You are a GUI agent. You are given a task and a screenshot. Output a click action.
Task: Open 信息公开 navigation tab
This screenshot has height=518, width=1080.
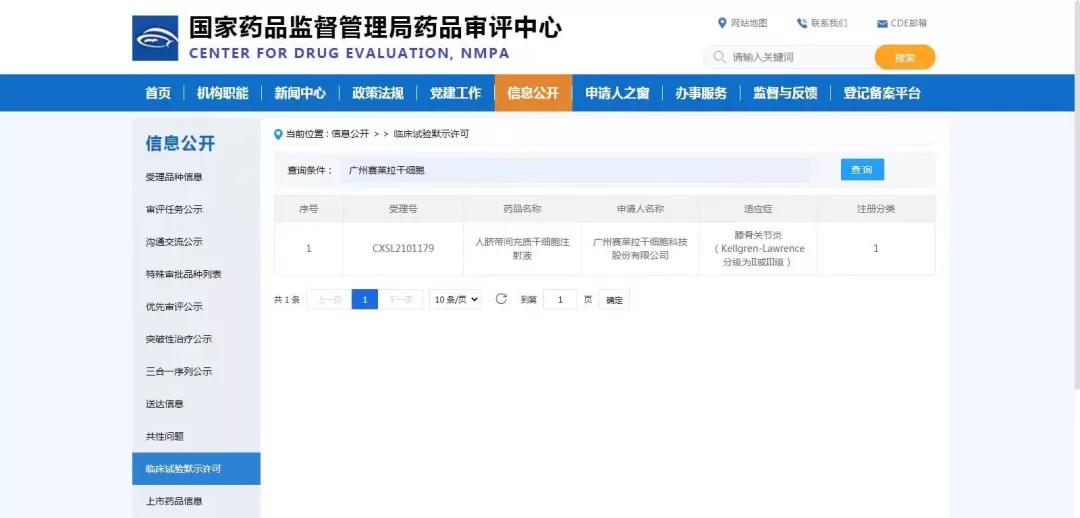(x=533, y=93)
